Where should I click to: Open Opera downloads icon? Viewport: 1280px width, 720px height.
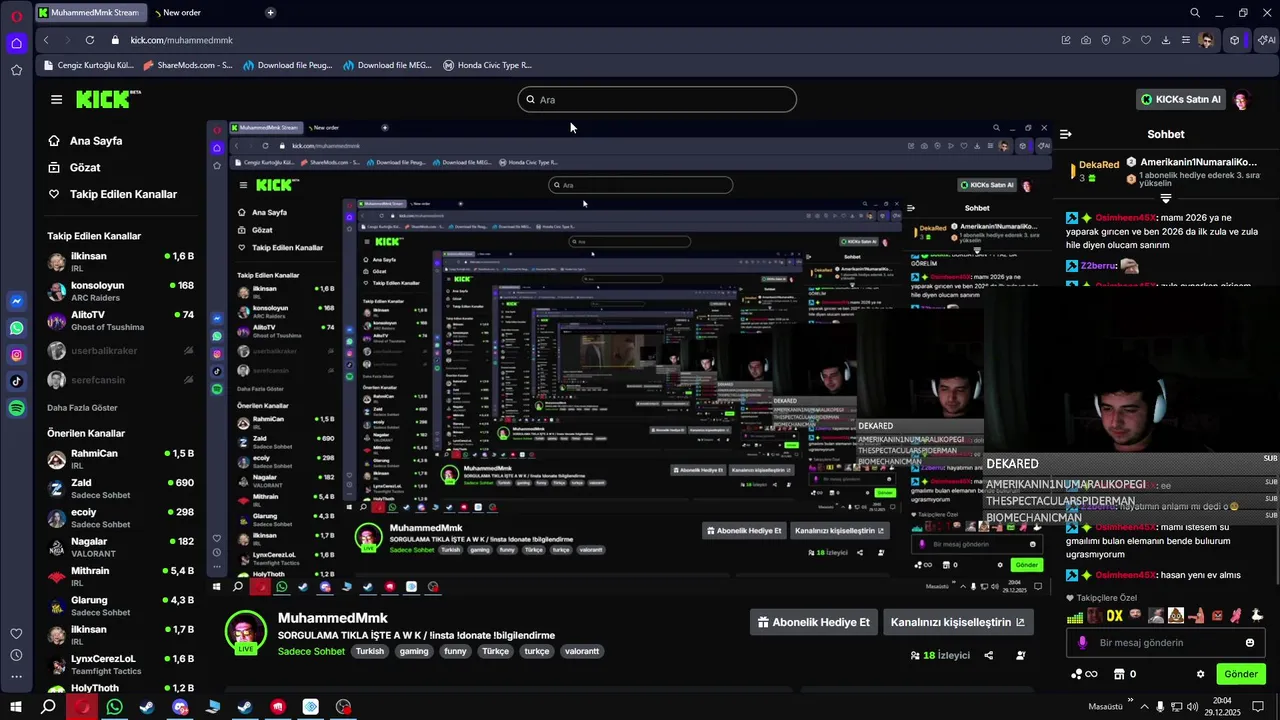point(1166,40)
